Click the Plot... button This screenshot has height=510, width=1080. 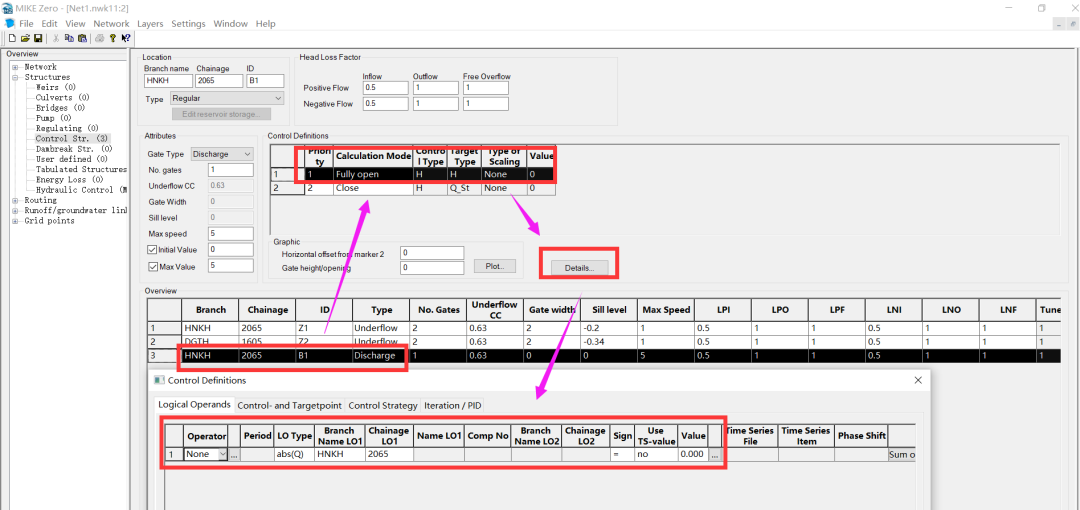click(495, 265)
